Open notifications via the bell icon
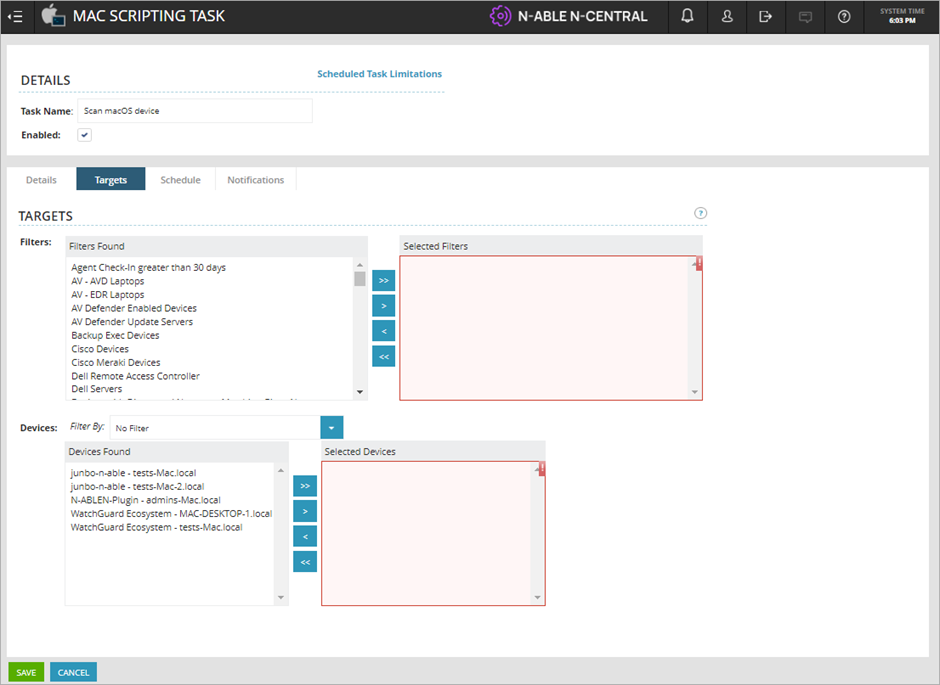Viewport: 940px width, 685px height. click(x=687, y=16)
